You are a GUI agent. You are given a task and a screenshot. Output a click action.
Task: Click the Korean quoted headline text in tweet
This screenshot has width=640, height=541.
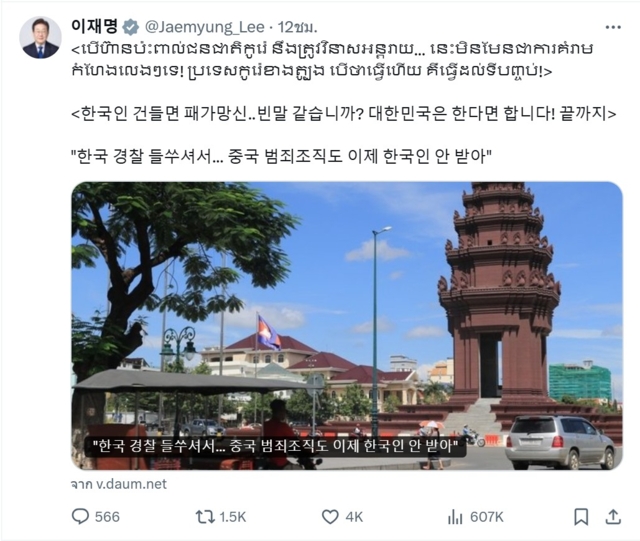[x=282, y=156]
